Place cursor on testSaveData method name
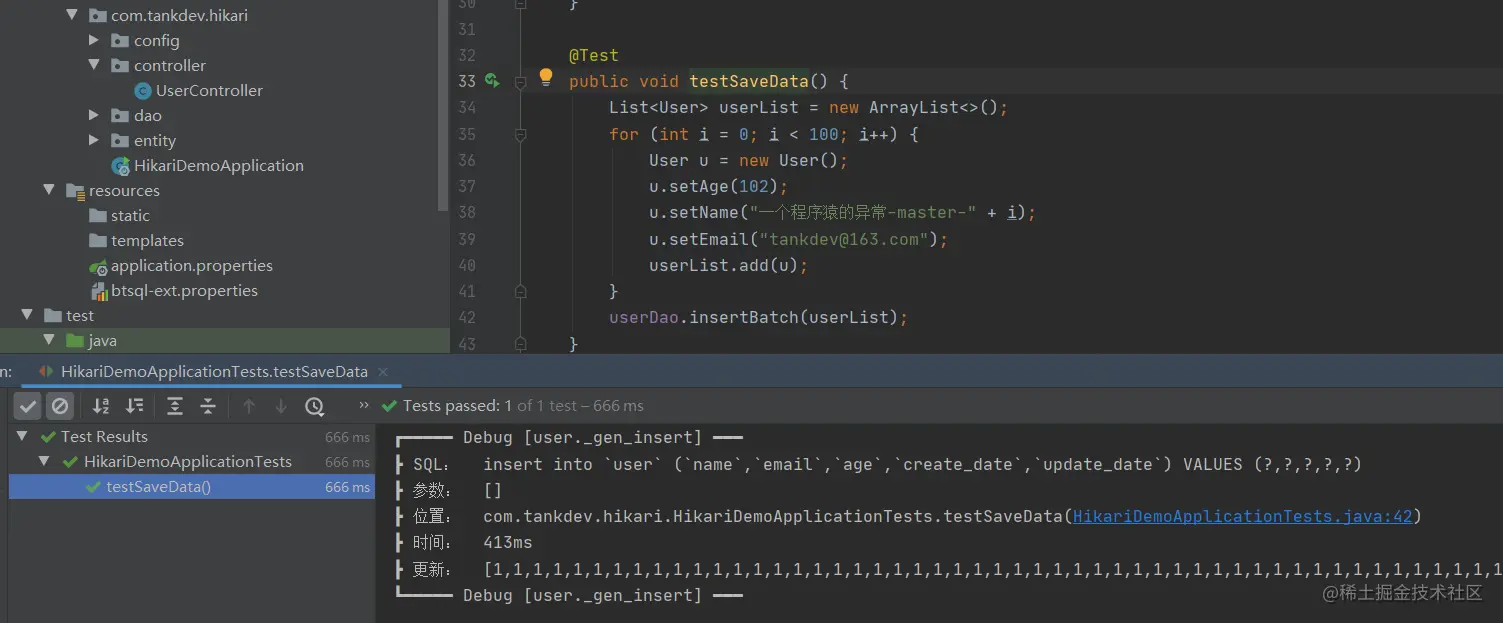 pos(748,81)
